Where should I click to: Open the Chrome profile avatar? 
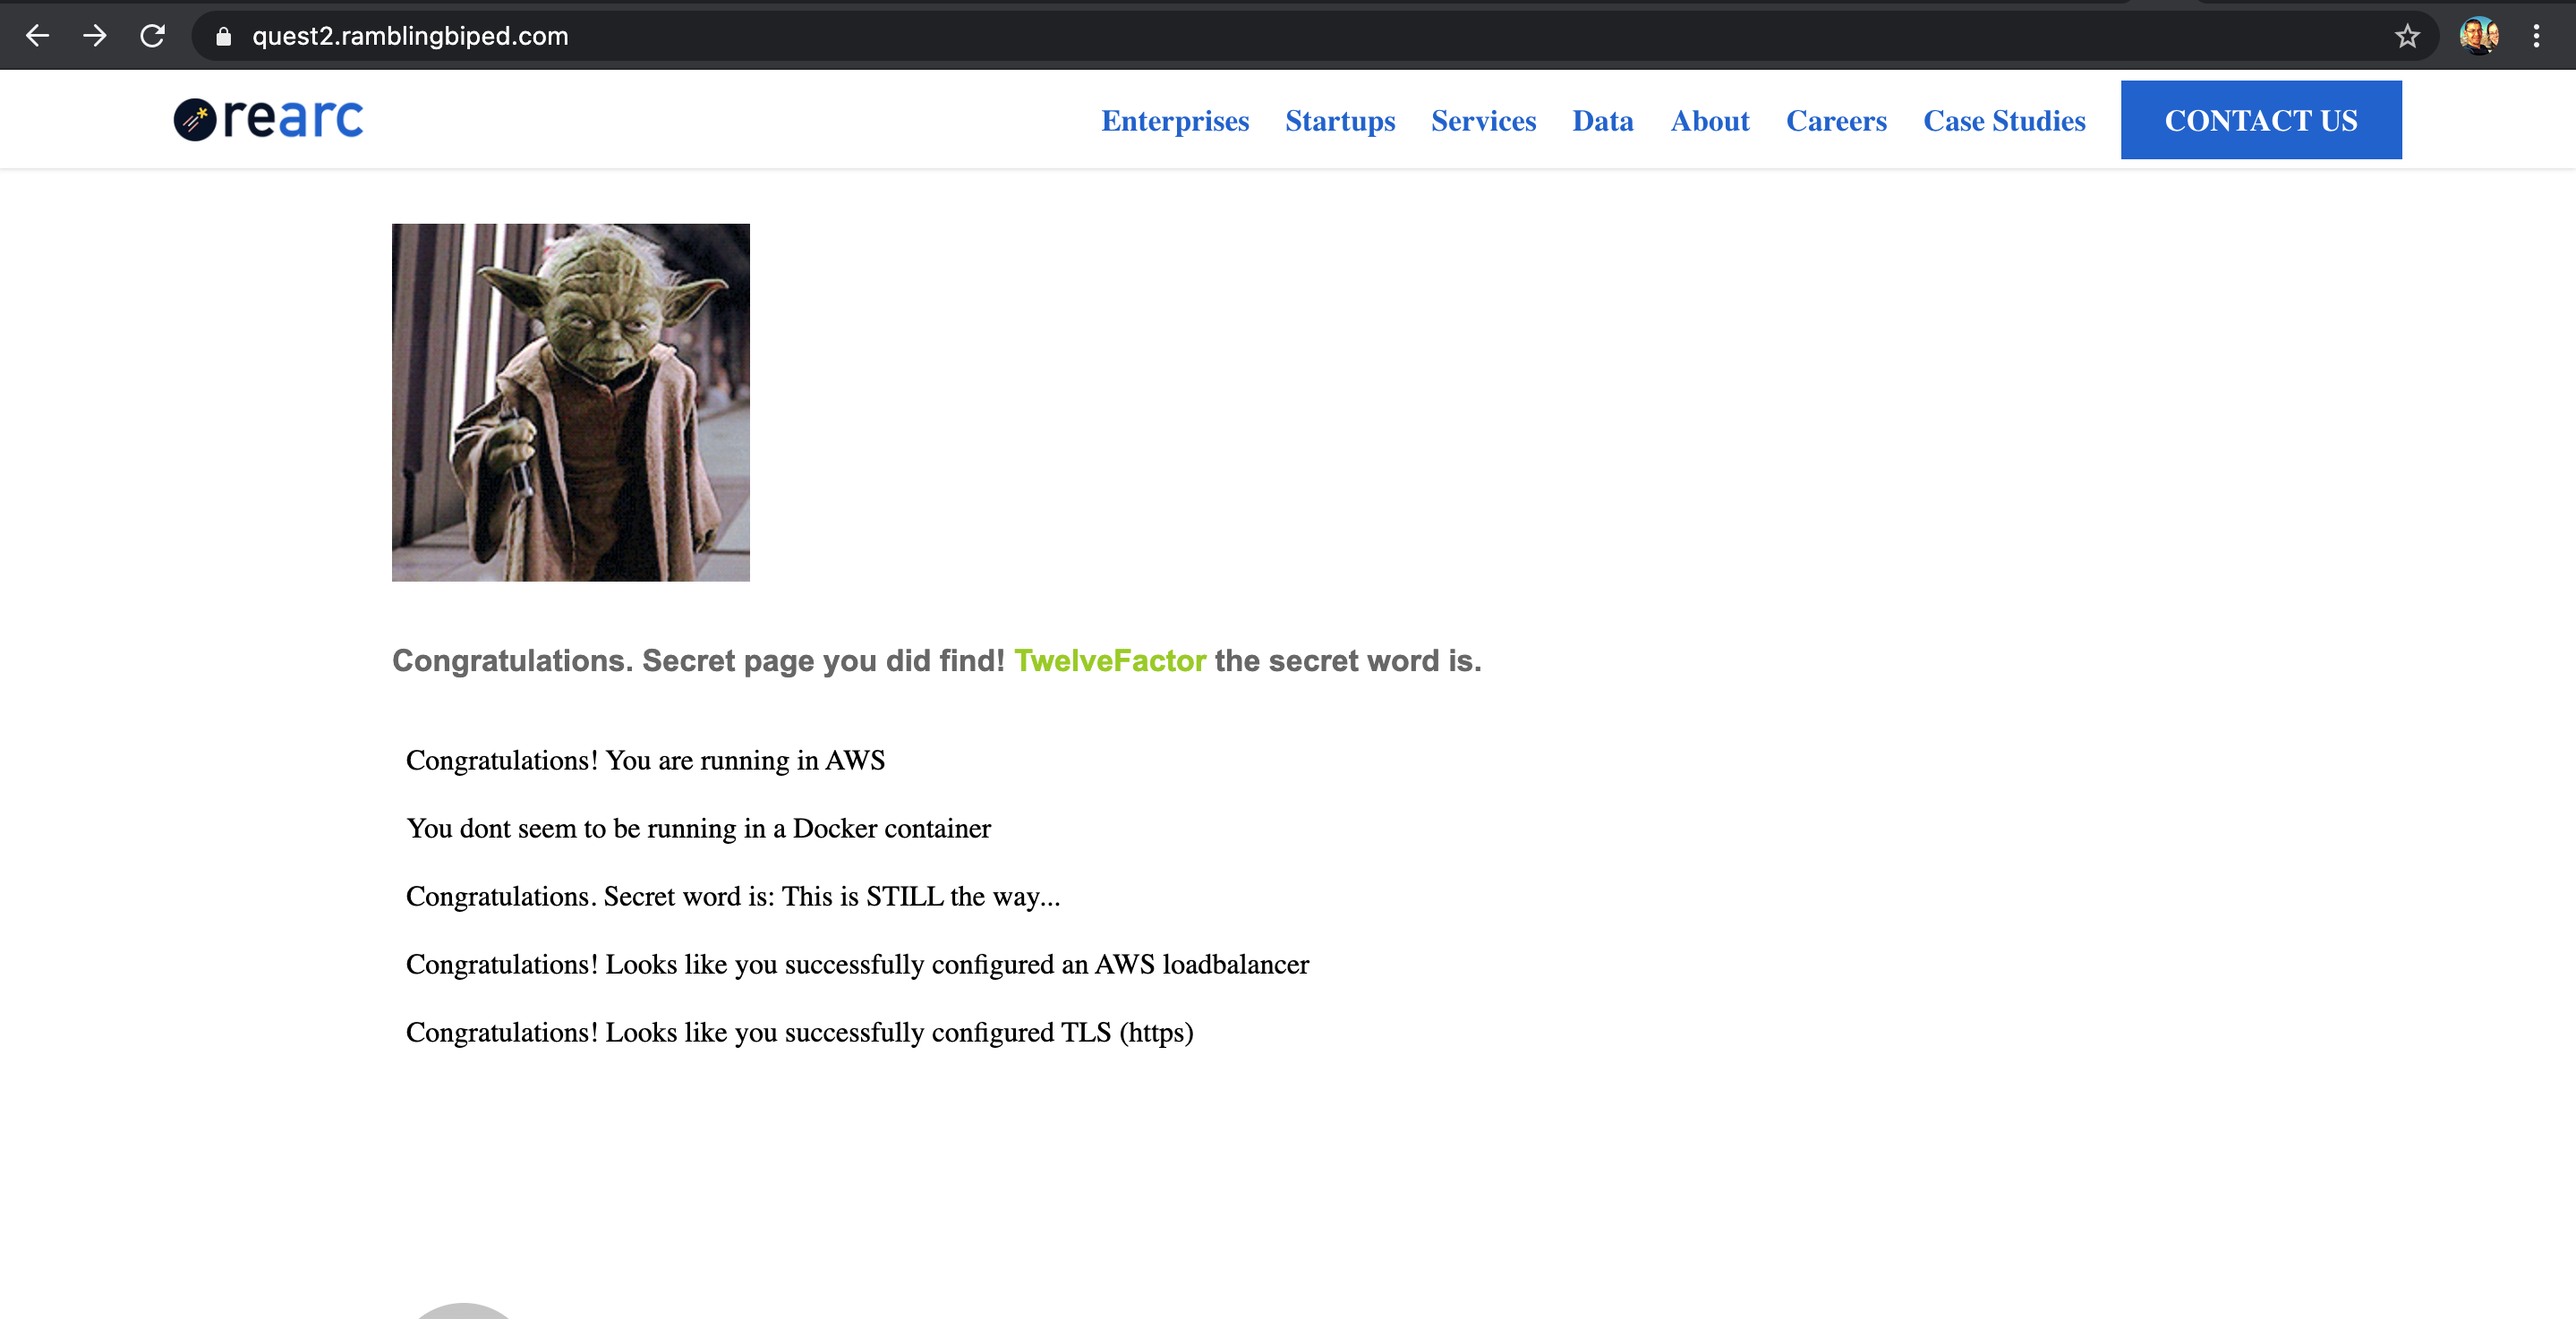point(2479,36)
